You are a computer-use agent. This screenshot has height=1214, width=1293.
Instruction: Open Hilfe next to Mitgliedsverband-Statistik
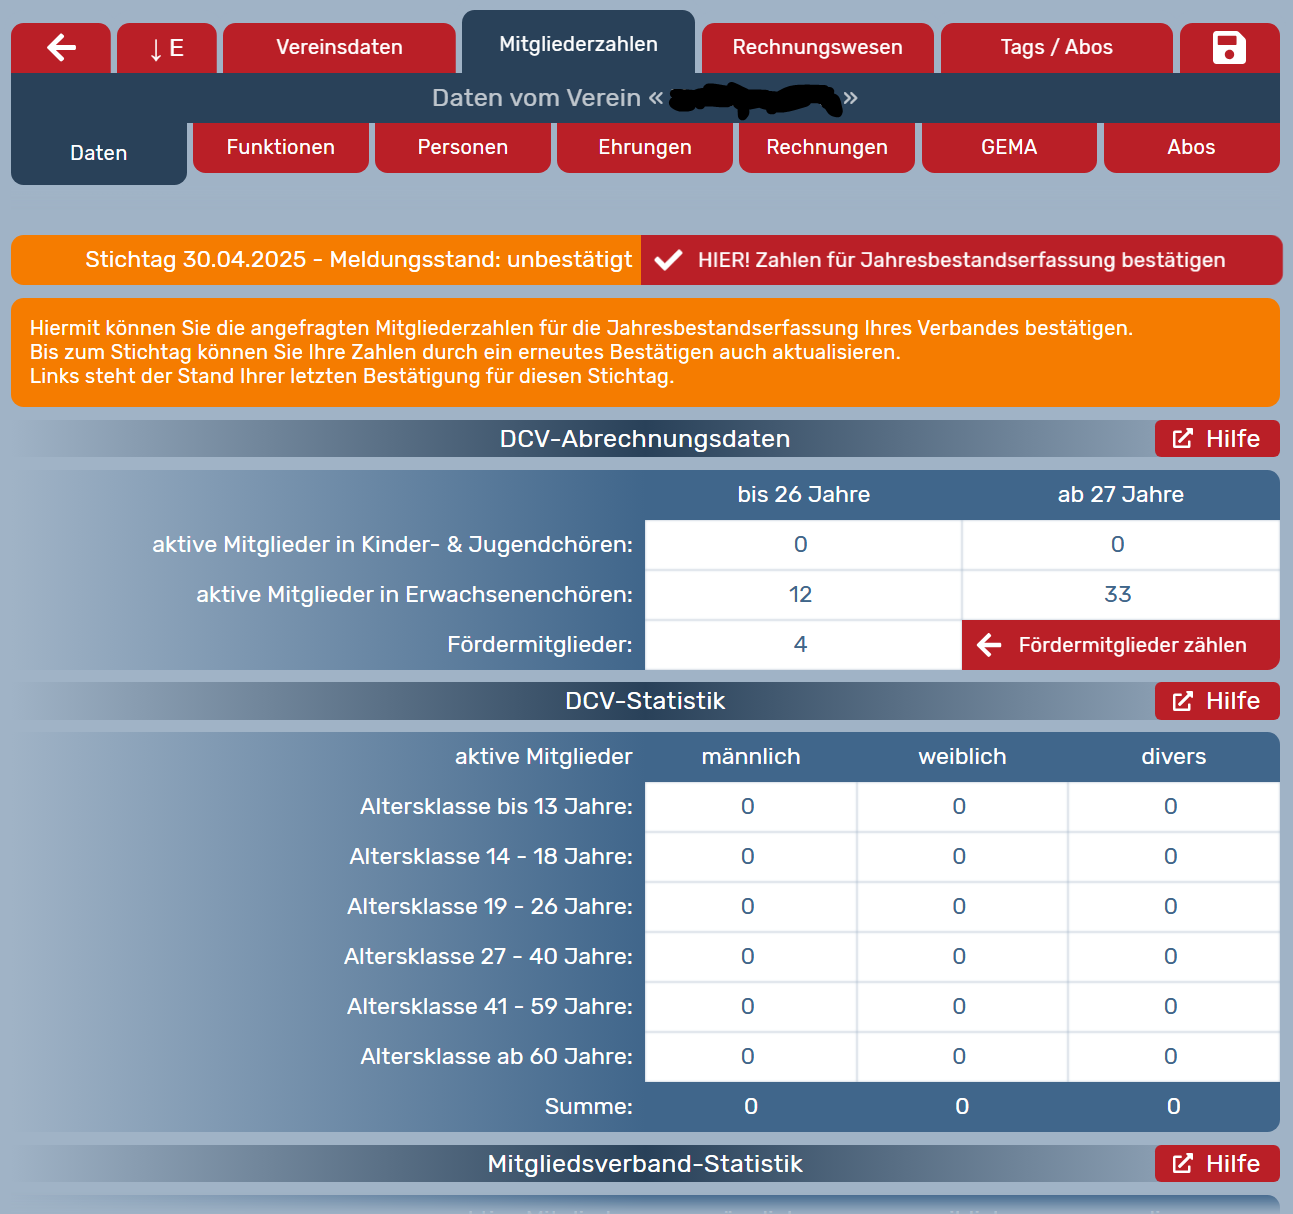(x=1217, y=1163)
